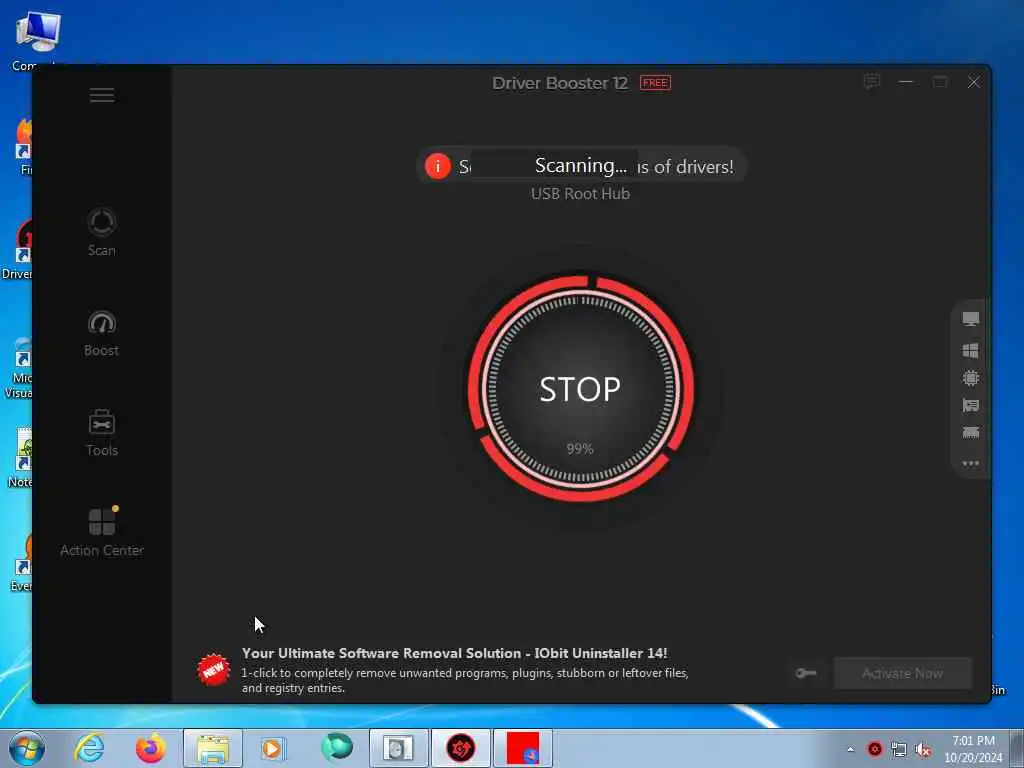Open Windows Media Player from taskbar
Viewport: 1024px width, 768px height.
(274, 748)
